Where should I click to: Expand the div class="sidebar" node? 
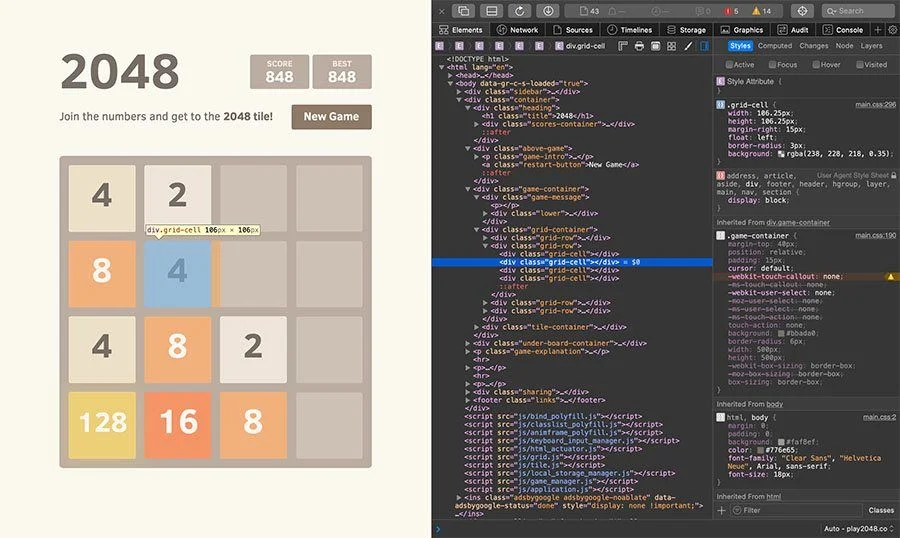(459, 91)
